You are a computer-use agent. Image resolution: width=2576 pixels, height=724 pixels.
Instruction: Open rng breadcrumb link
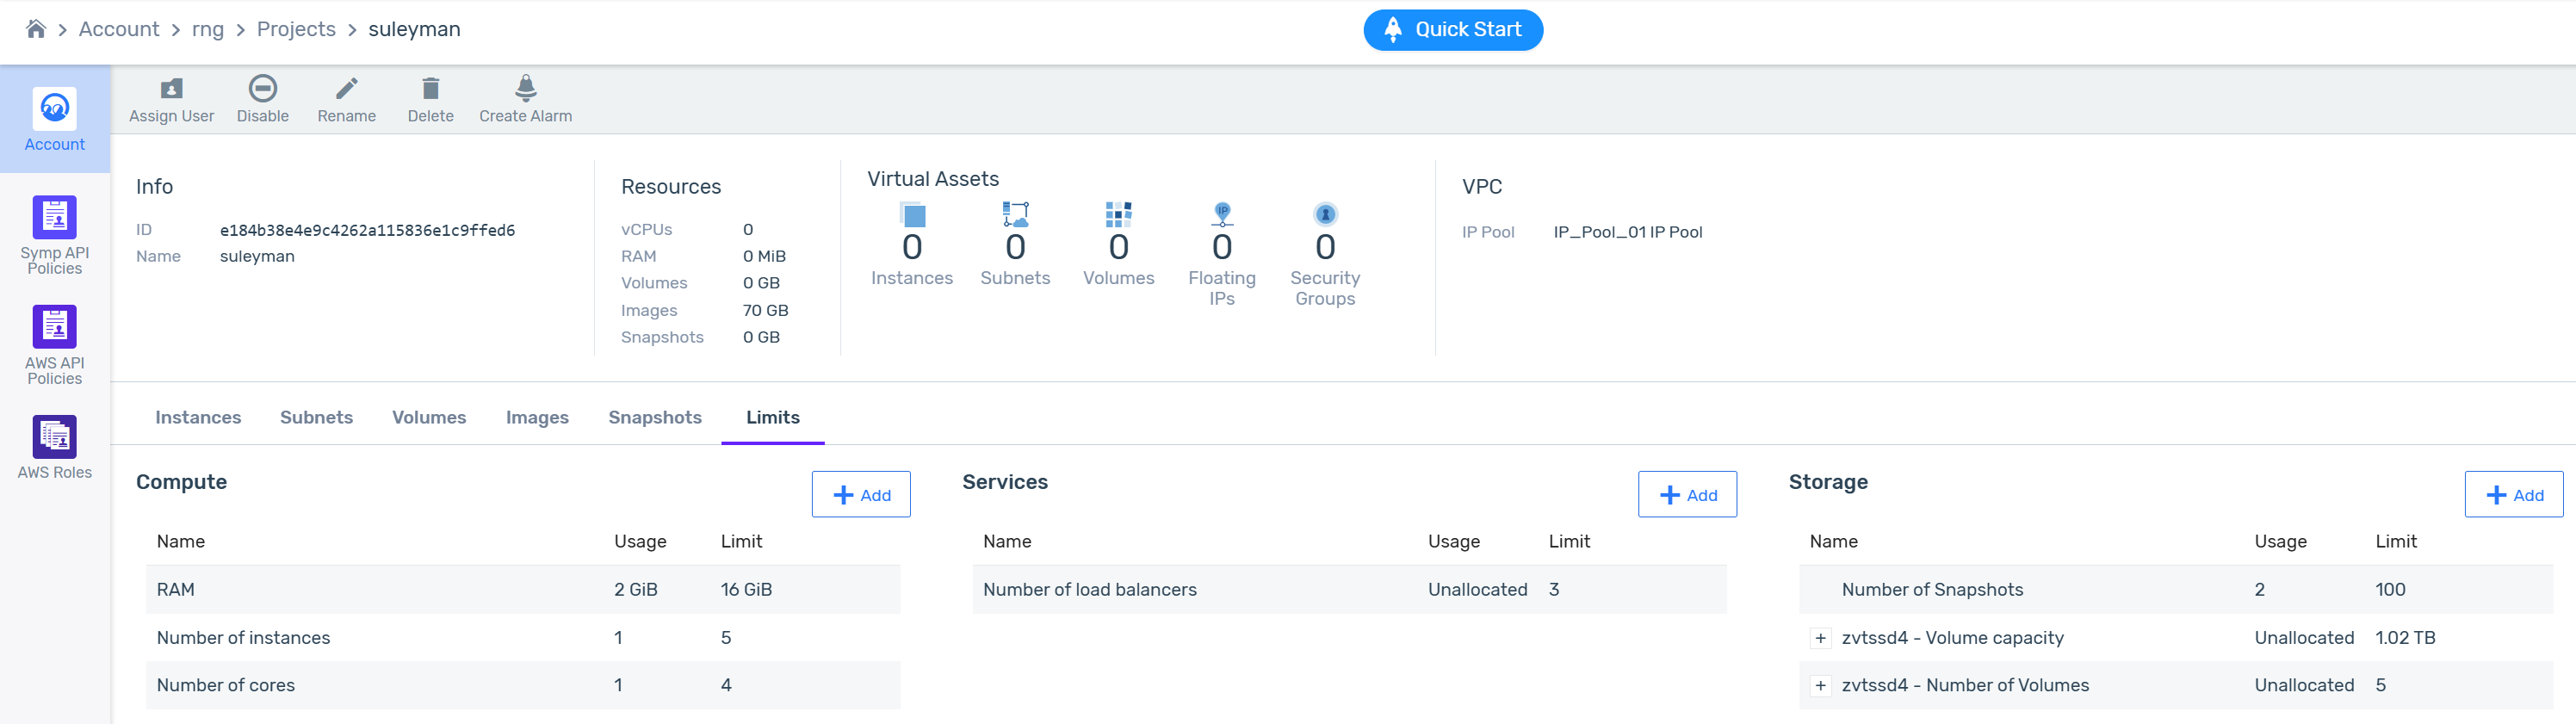point(208,29)
